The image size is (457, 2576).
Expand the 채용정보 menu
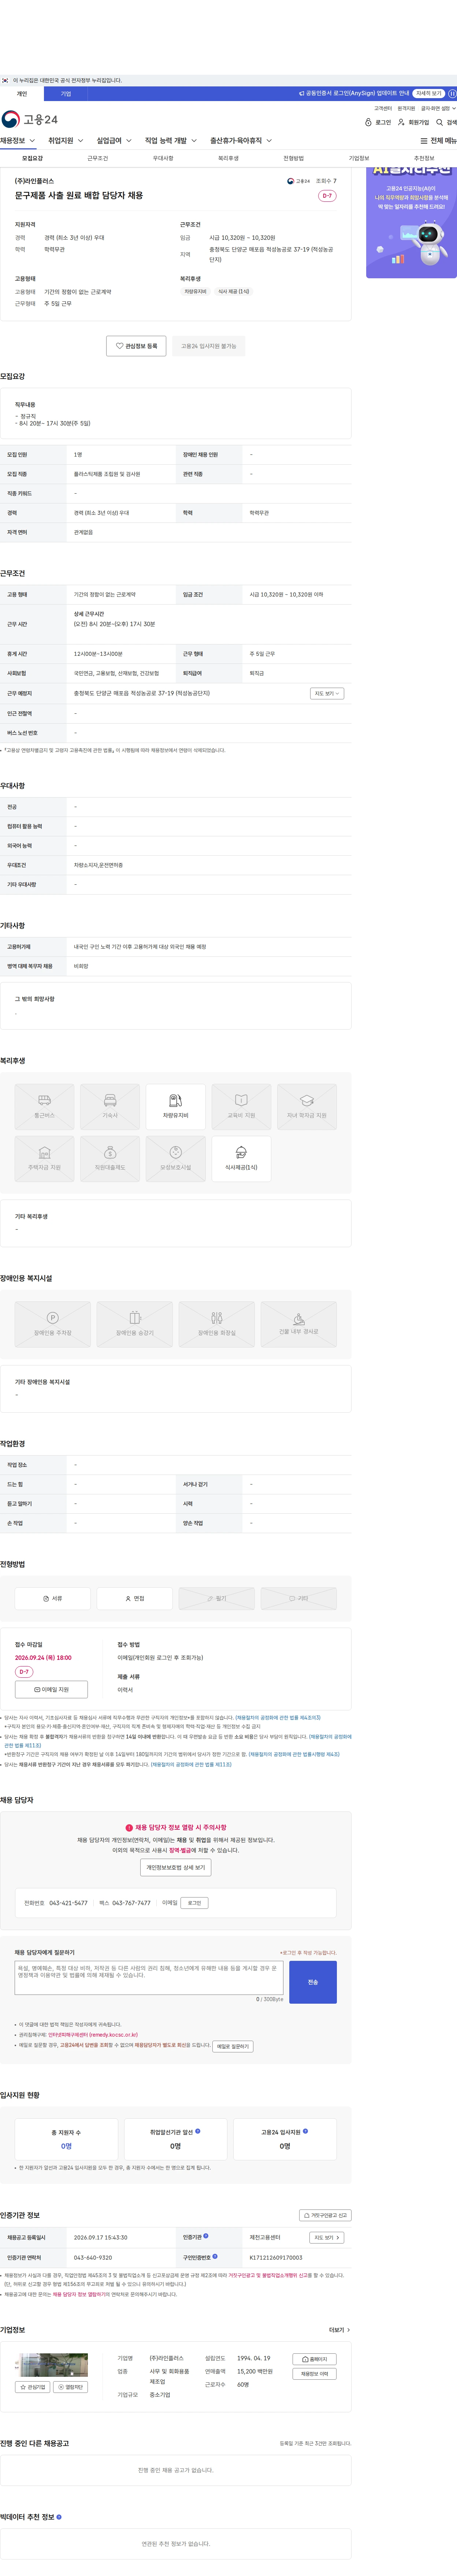pos(18,141)
